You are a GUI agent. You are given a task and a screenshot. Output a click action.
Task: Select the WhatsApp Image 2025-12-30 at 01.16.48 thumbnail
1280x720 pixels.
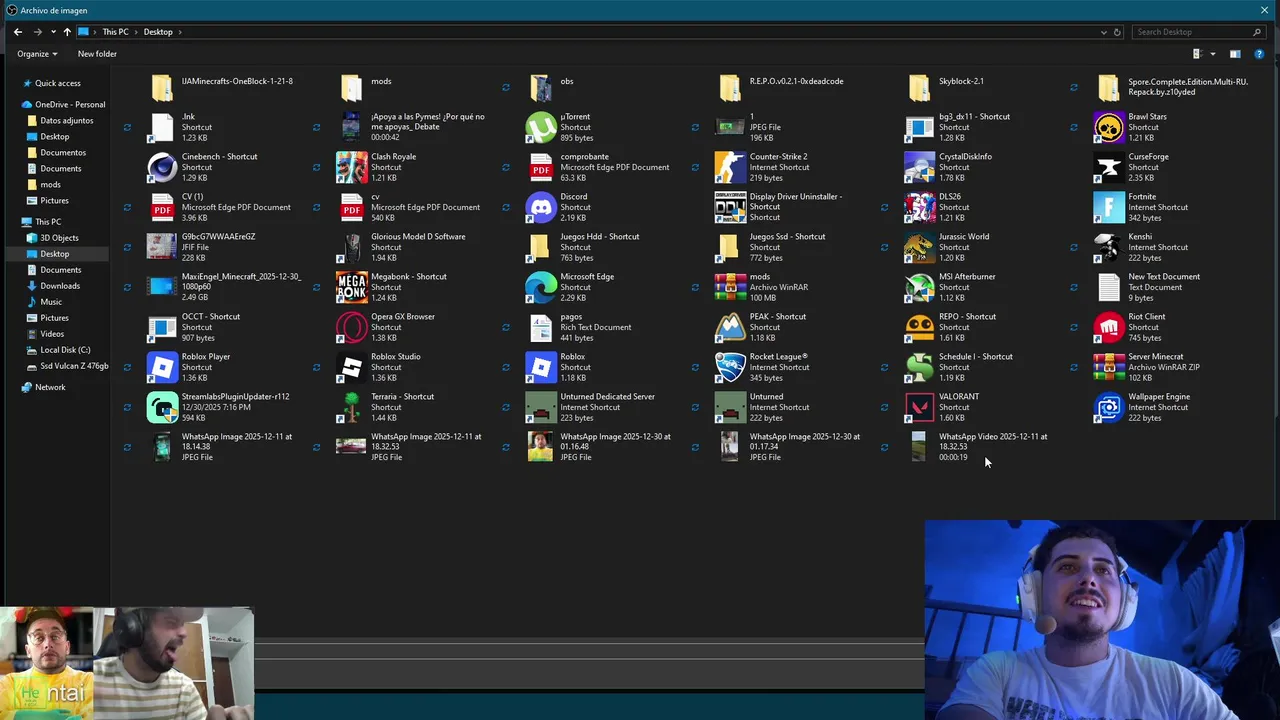pyautogui.click(x=541, y=447)
